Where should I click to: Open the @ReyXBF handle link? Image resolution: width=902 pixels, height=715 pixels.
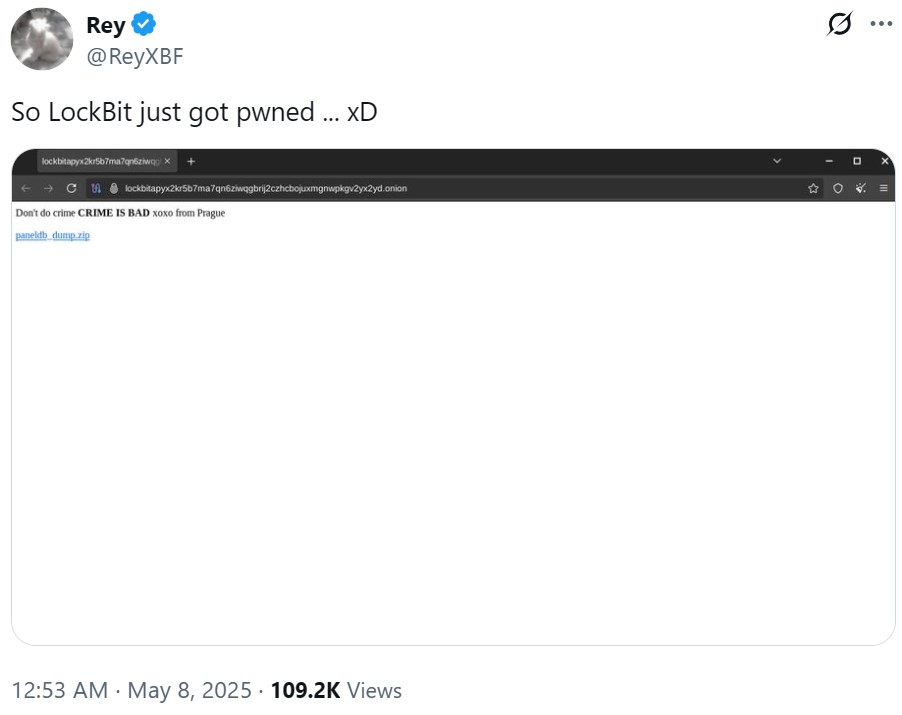135,56
